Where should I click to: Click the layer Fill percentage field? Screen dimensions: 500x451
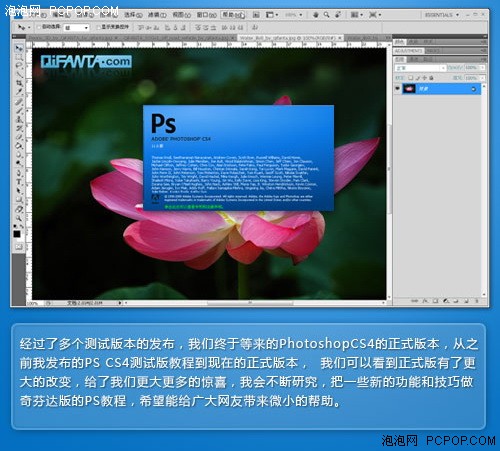coord(471,78)
